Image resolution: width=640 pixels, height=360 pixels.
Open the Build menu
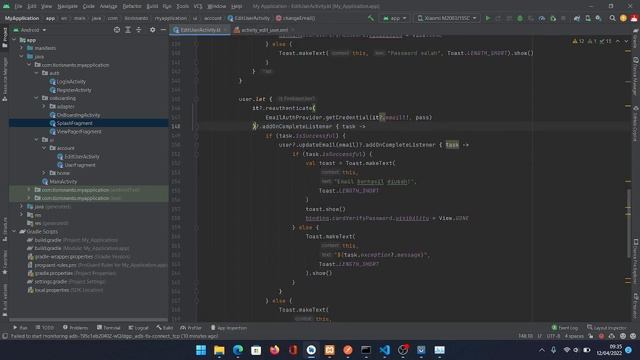(152, 6)
